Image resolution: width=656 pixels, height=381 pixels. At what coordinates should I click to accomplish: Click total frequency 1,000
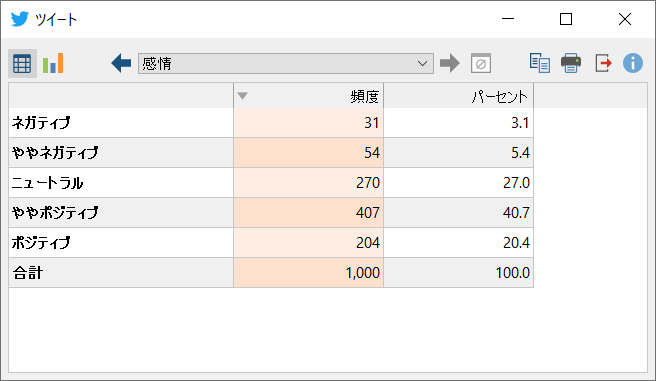363,273
